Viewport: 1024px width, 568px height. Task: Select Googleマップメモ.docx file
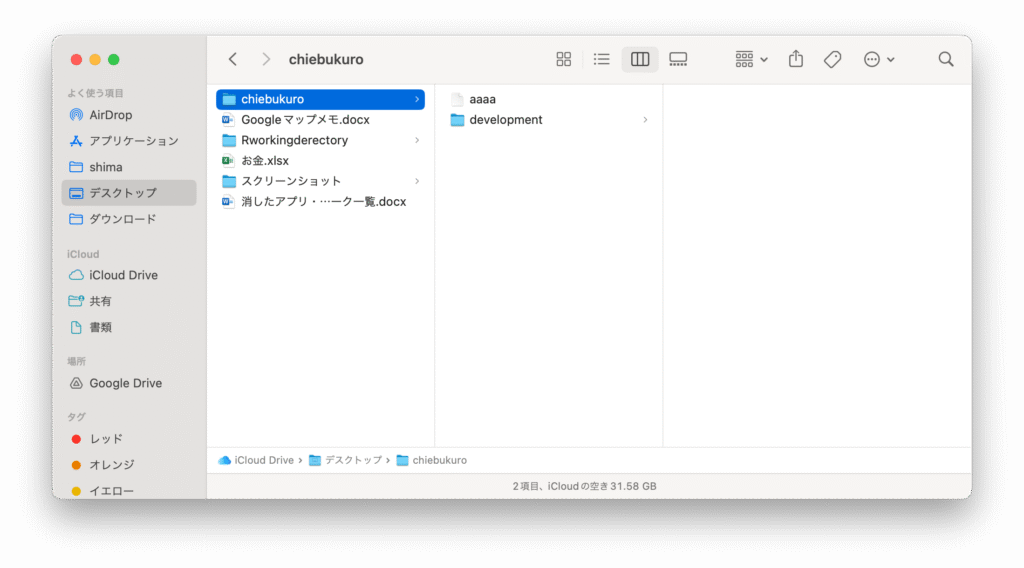tap(320, 119)
